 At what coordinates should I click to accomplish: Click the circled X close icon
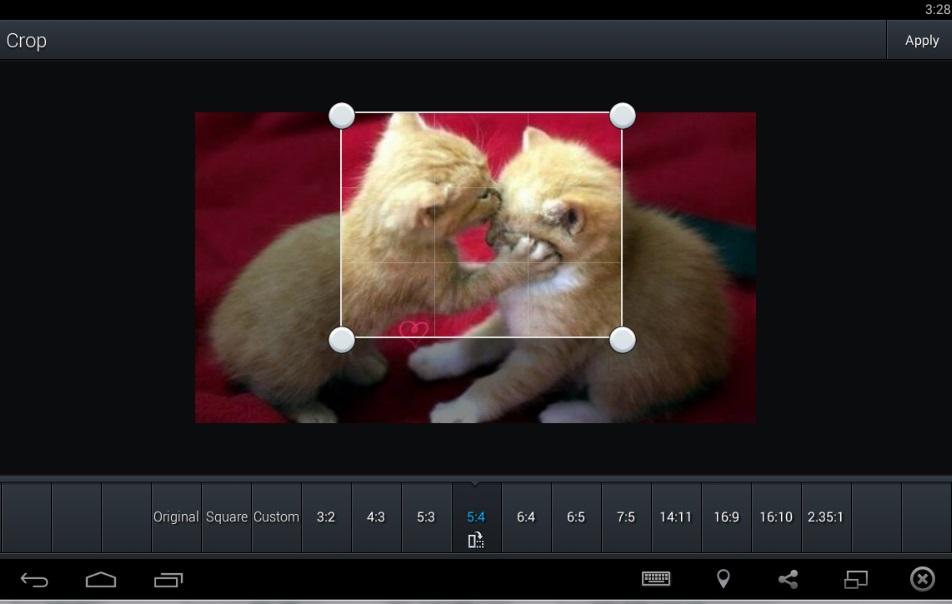tap(922, 579)
